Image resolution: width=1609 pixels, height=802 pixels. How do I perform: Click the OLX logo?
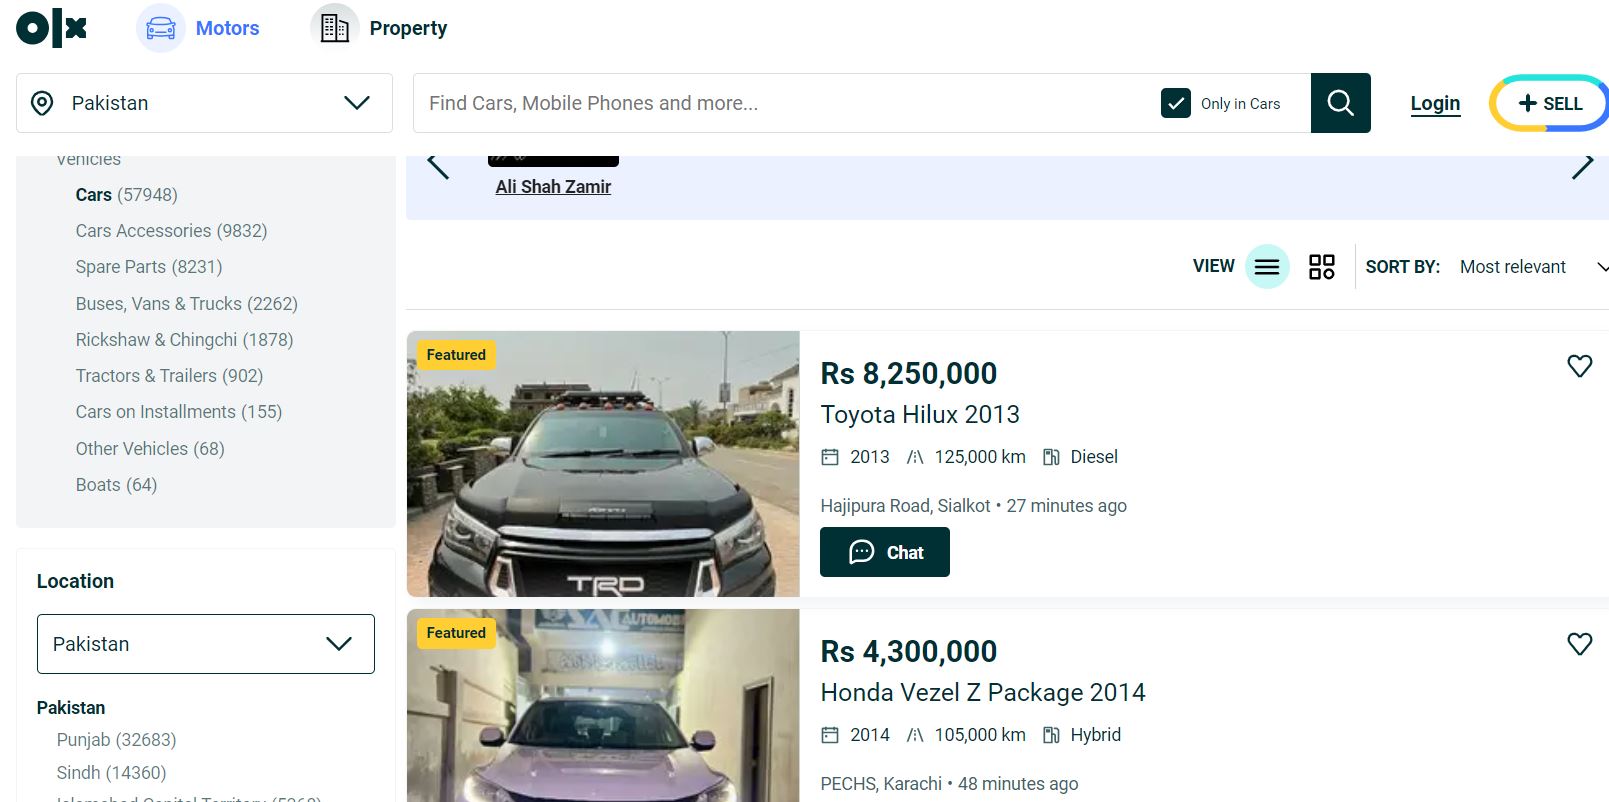(x=51, y=28)
